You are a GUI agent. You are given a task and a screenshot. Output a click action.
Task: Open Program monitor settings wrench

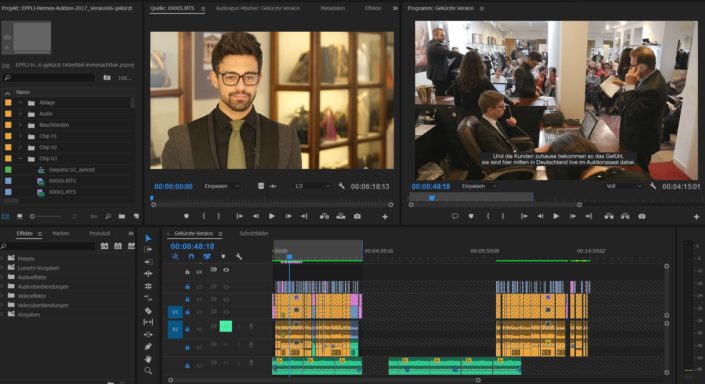coord(652,186)
